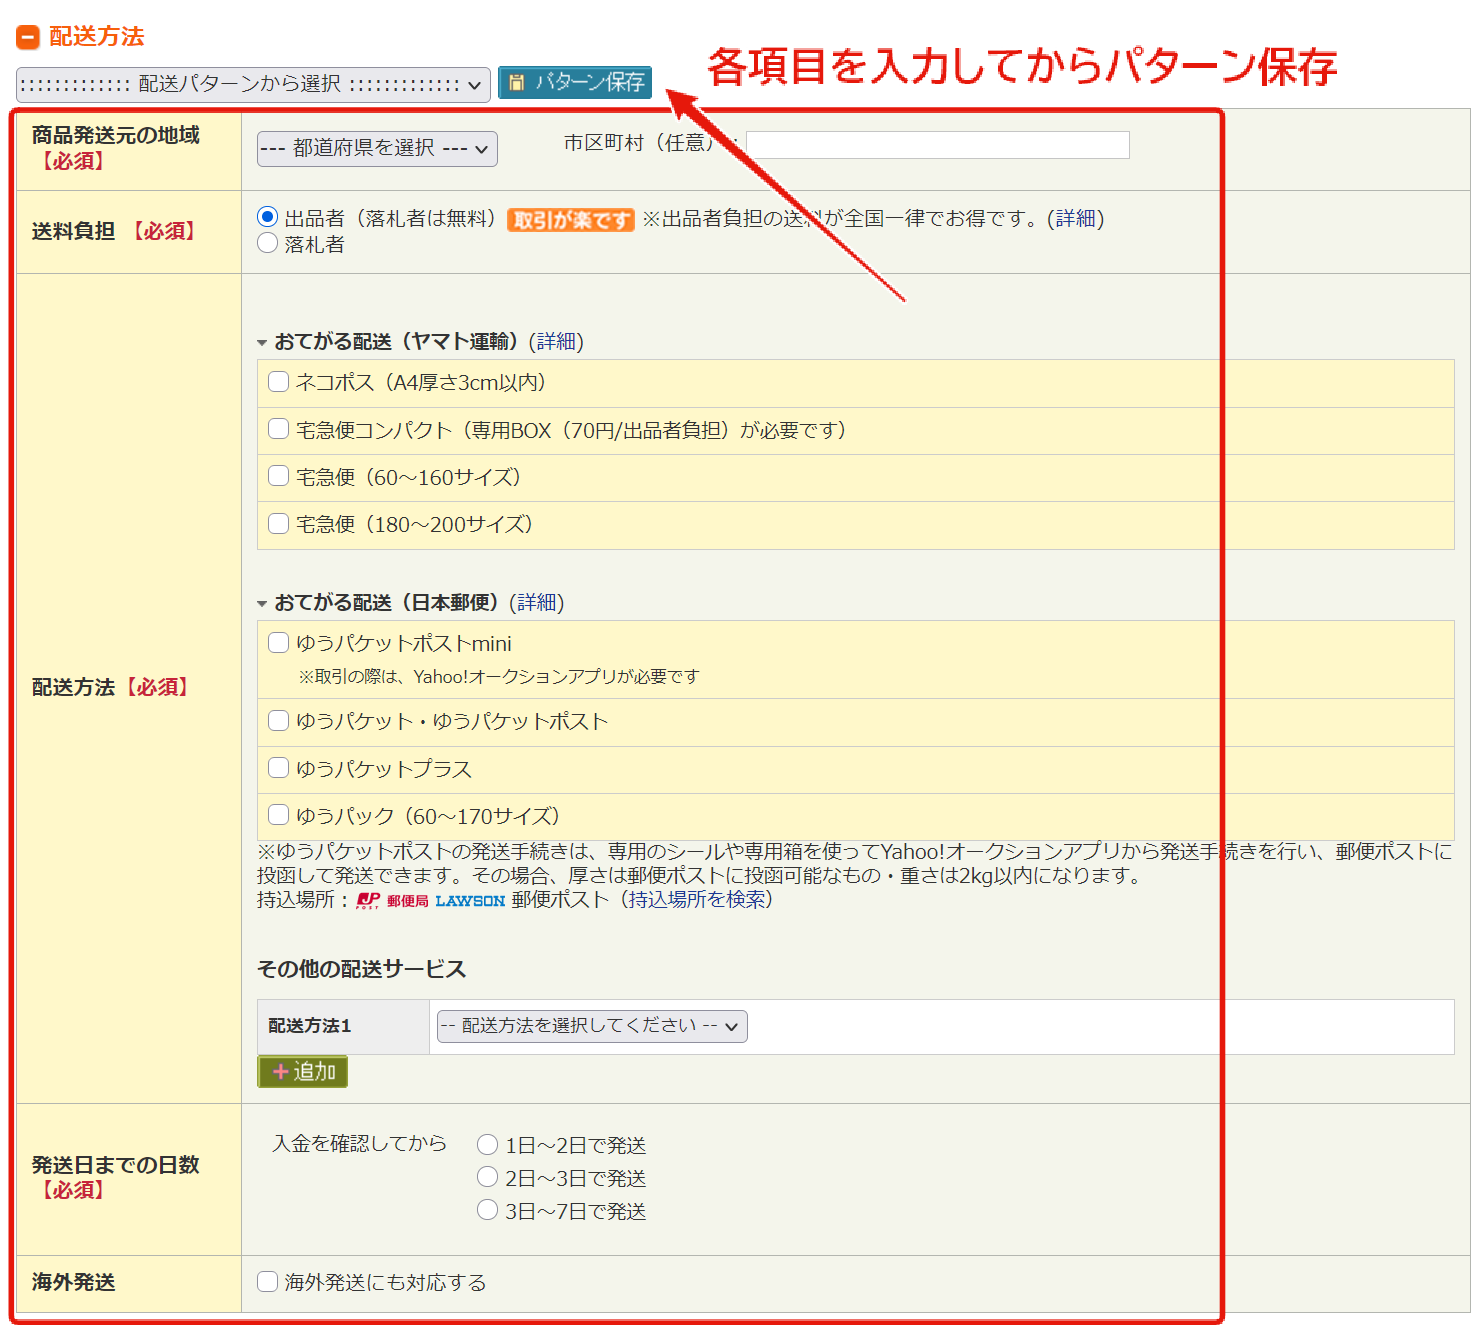Open 詳細 link for ヤマト運輸 delivery
The image size is (1480, 1330).
click(x=556, y=342)
